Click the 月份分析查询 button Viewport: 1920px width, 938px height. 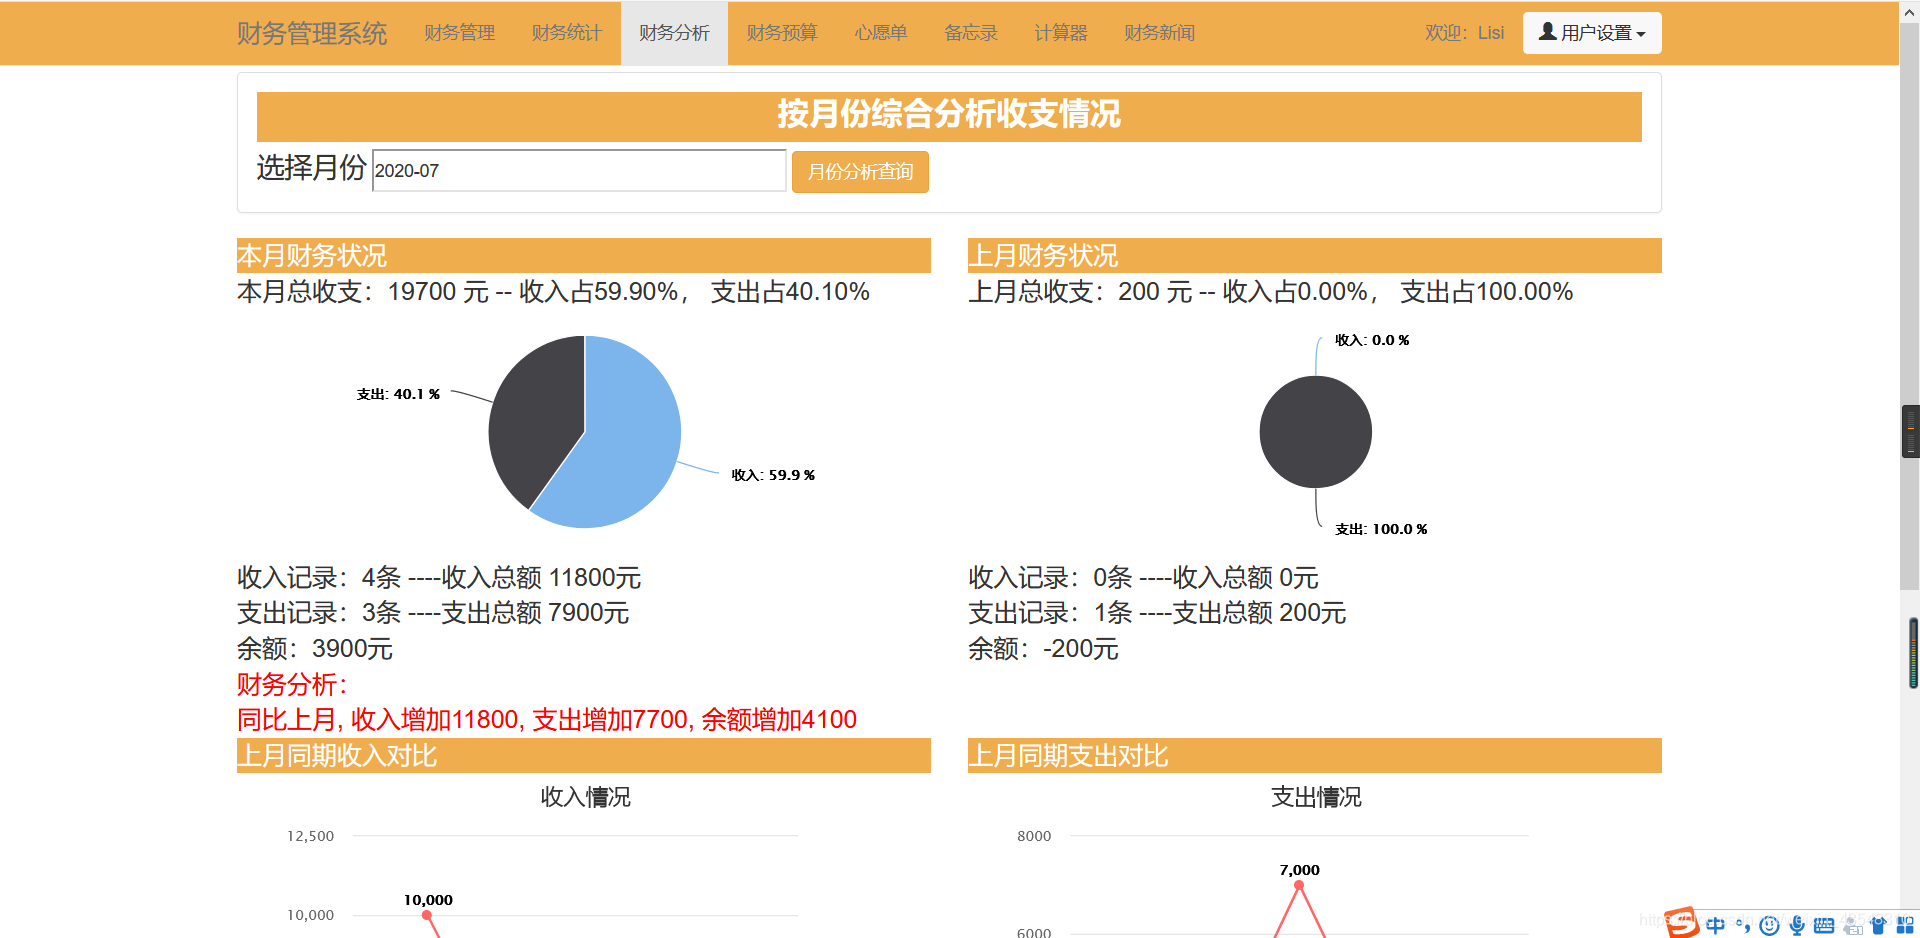859,171
